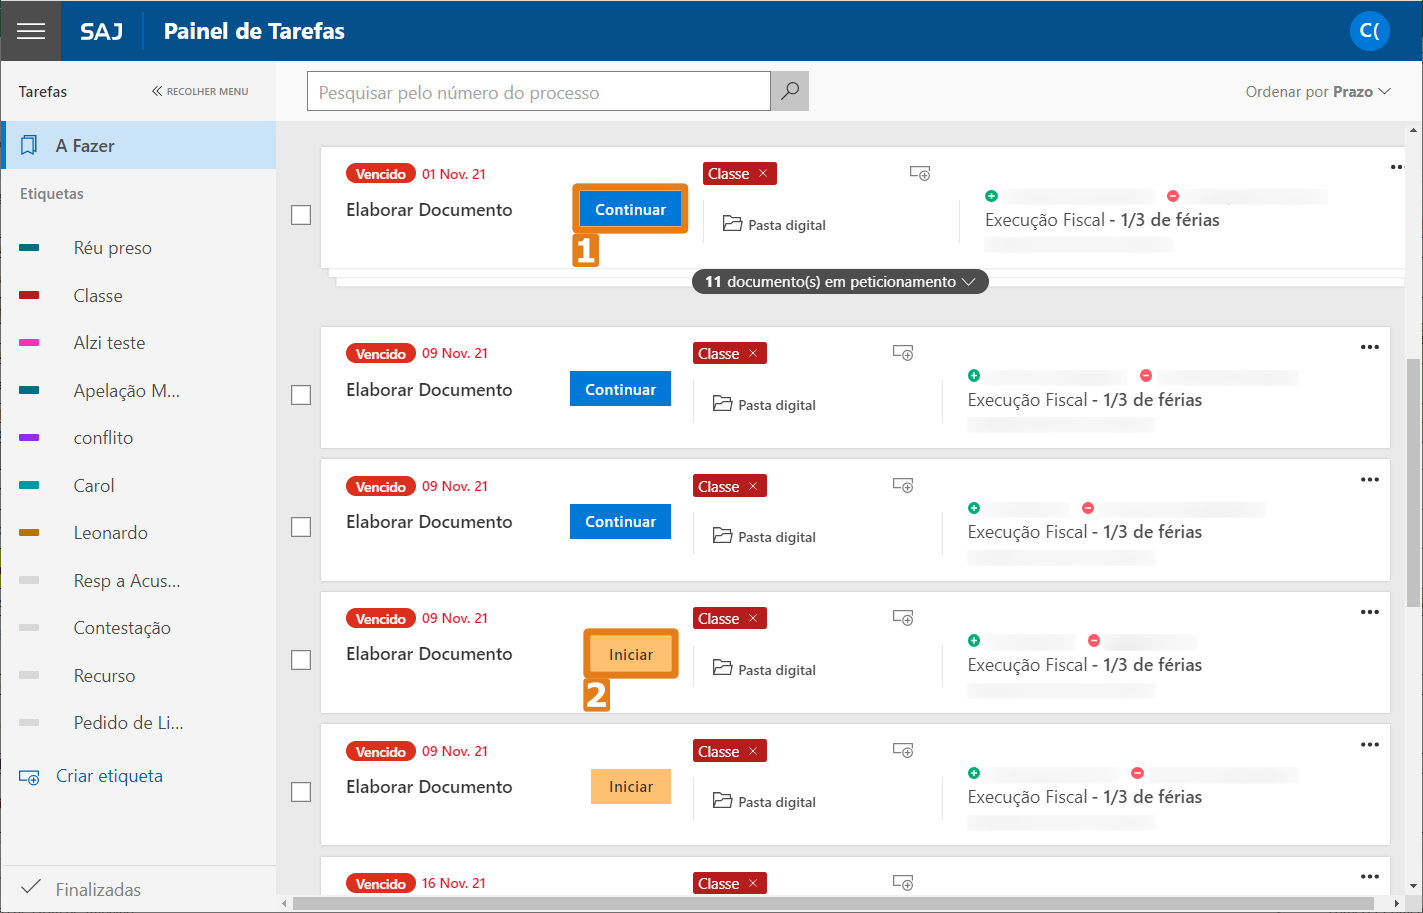Click Continuar on first 09 Nov. 21 task
Image resolution: width=1423 pixels, height=913 pixels.
620,389
